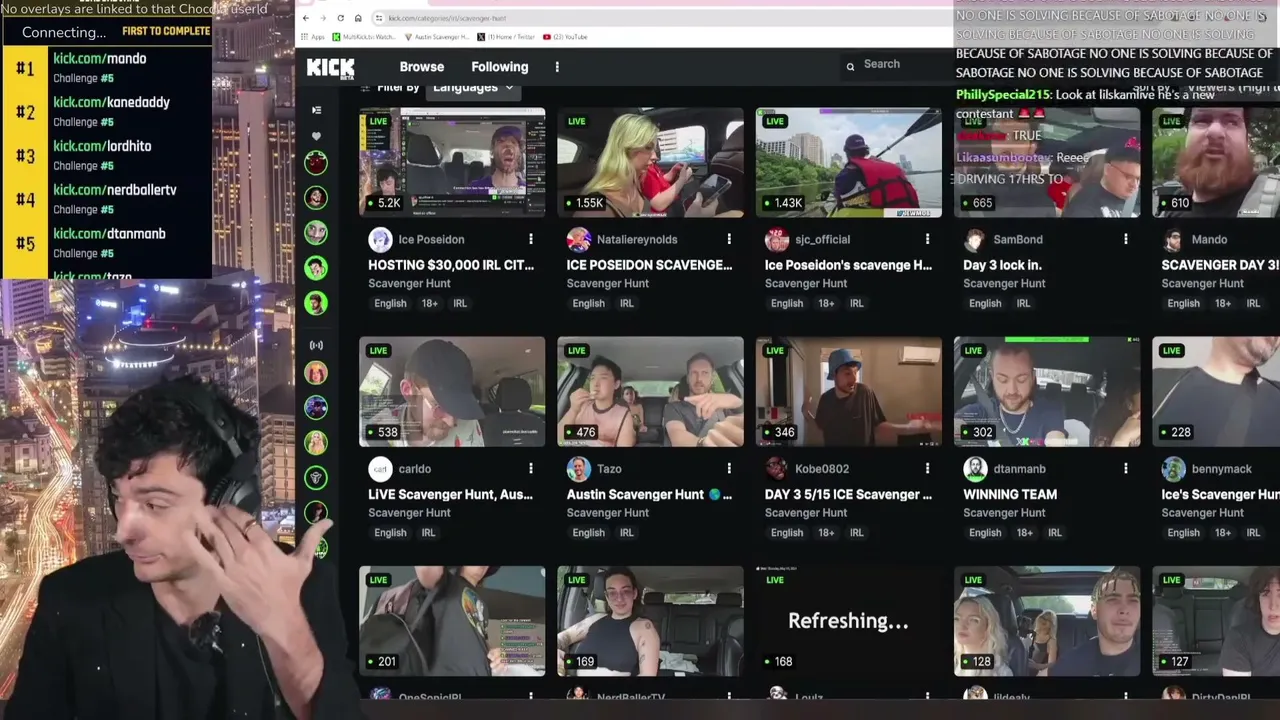The width and height of the screenshot is (1280, 720).
Task: Click Kobe0802 channel avatar
Action: 777,468
